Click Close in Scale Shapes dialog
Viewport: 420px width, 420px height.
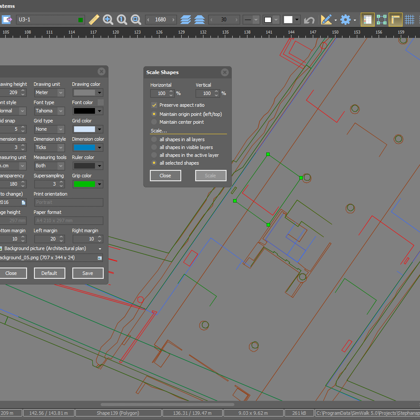(165, 176)
